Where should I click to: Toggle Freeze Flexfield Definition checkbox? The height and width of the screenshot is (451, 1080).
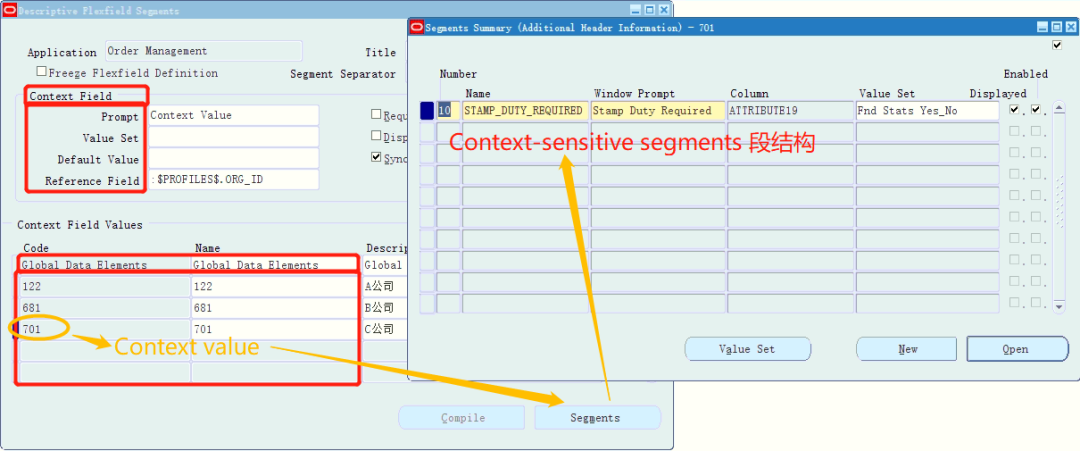(x=42, y=72)
